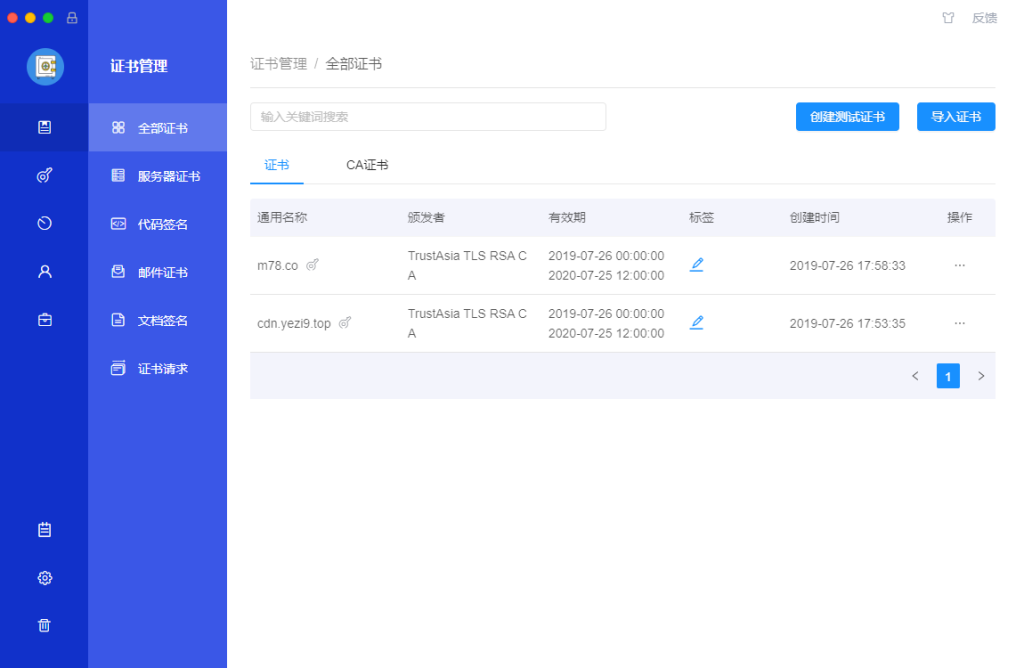Viewport: 1024px width, 668px height.
Task: Open key management sidebar icon
Action: pos(44,175)
